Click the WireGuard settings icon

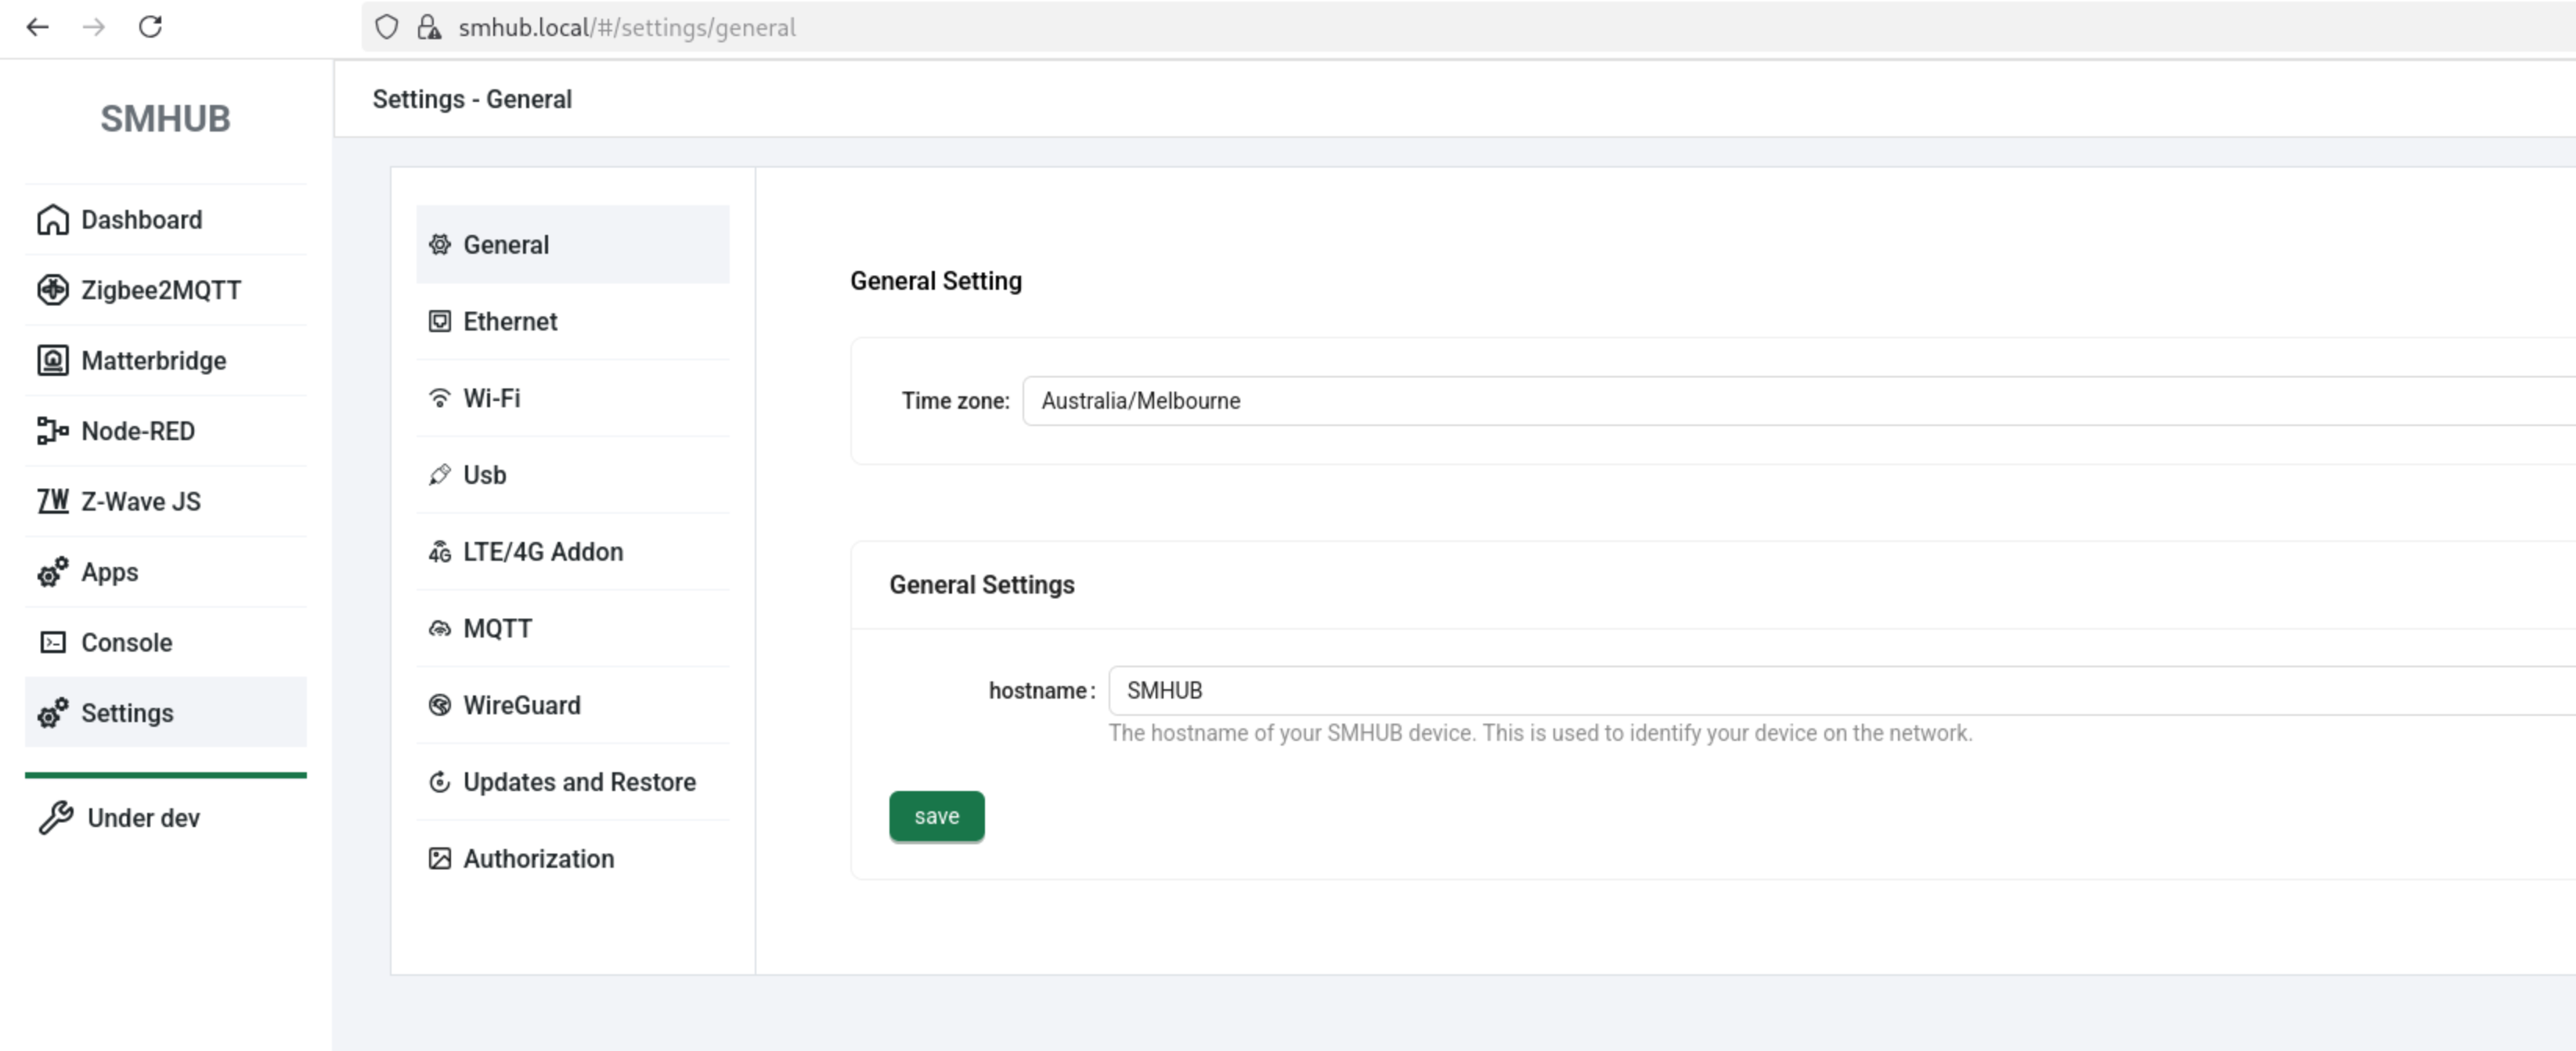click(439, 705)
